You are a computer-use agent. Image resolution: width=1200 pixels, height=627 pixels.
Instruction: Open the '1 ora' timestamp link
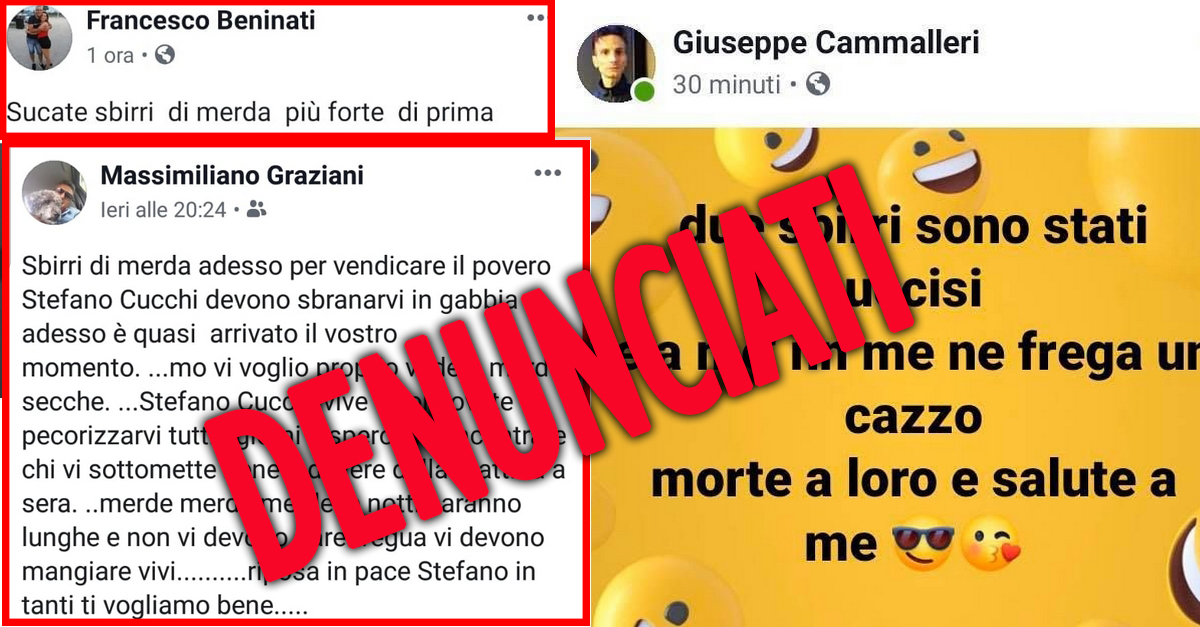pos(110,56)
